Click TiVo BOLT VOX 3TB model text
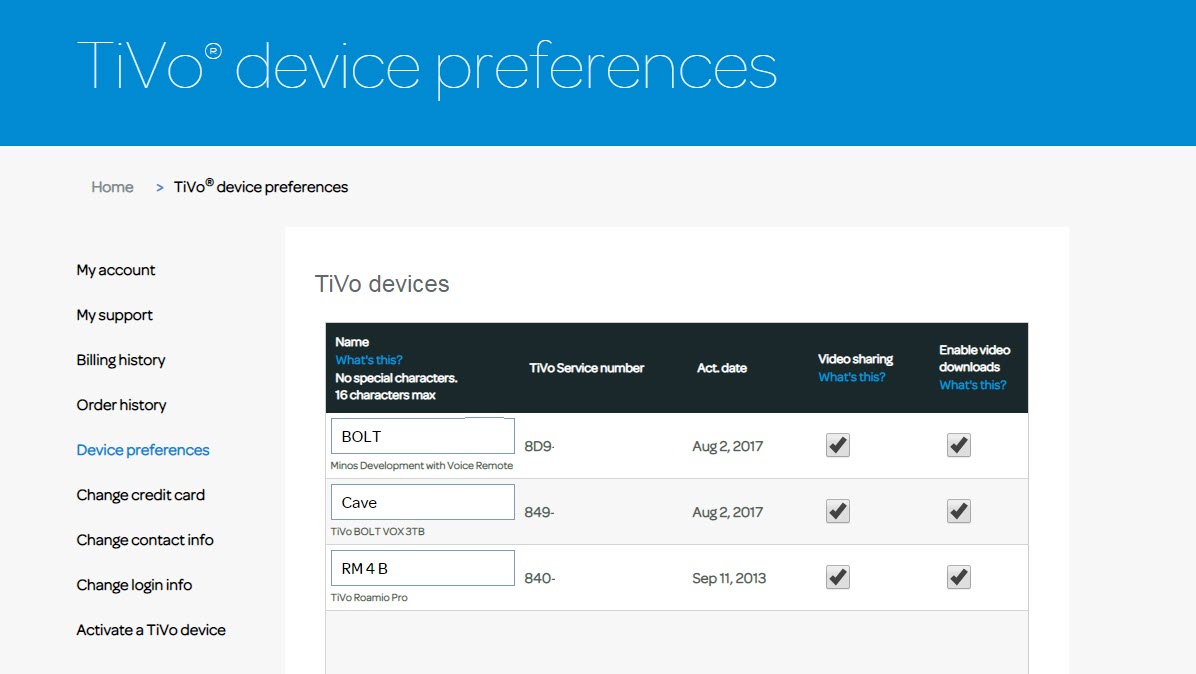1196x674 pixels. (x=378, y=531)
